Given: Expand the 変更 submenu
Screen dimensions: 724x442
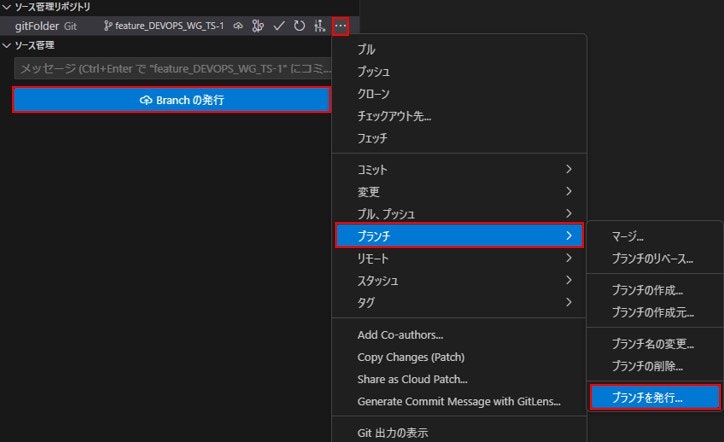Looking at the screenshot, I should tap(459, 192).
